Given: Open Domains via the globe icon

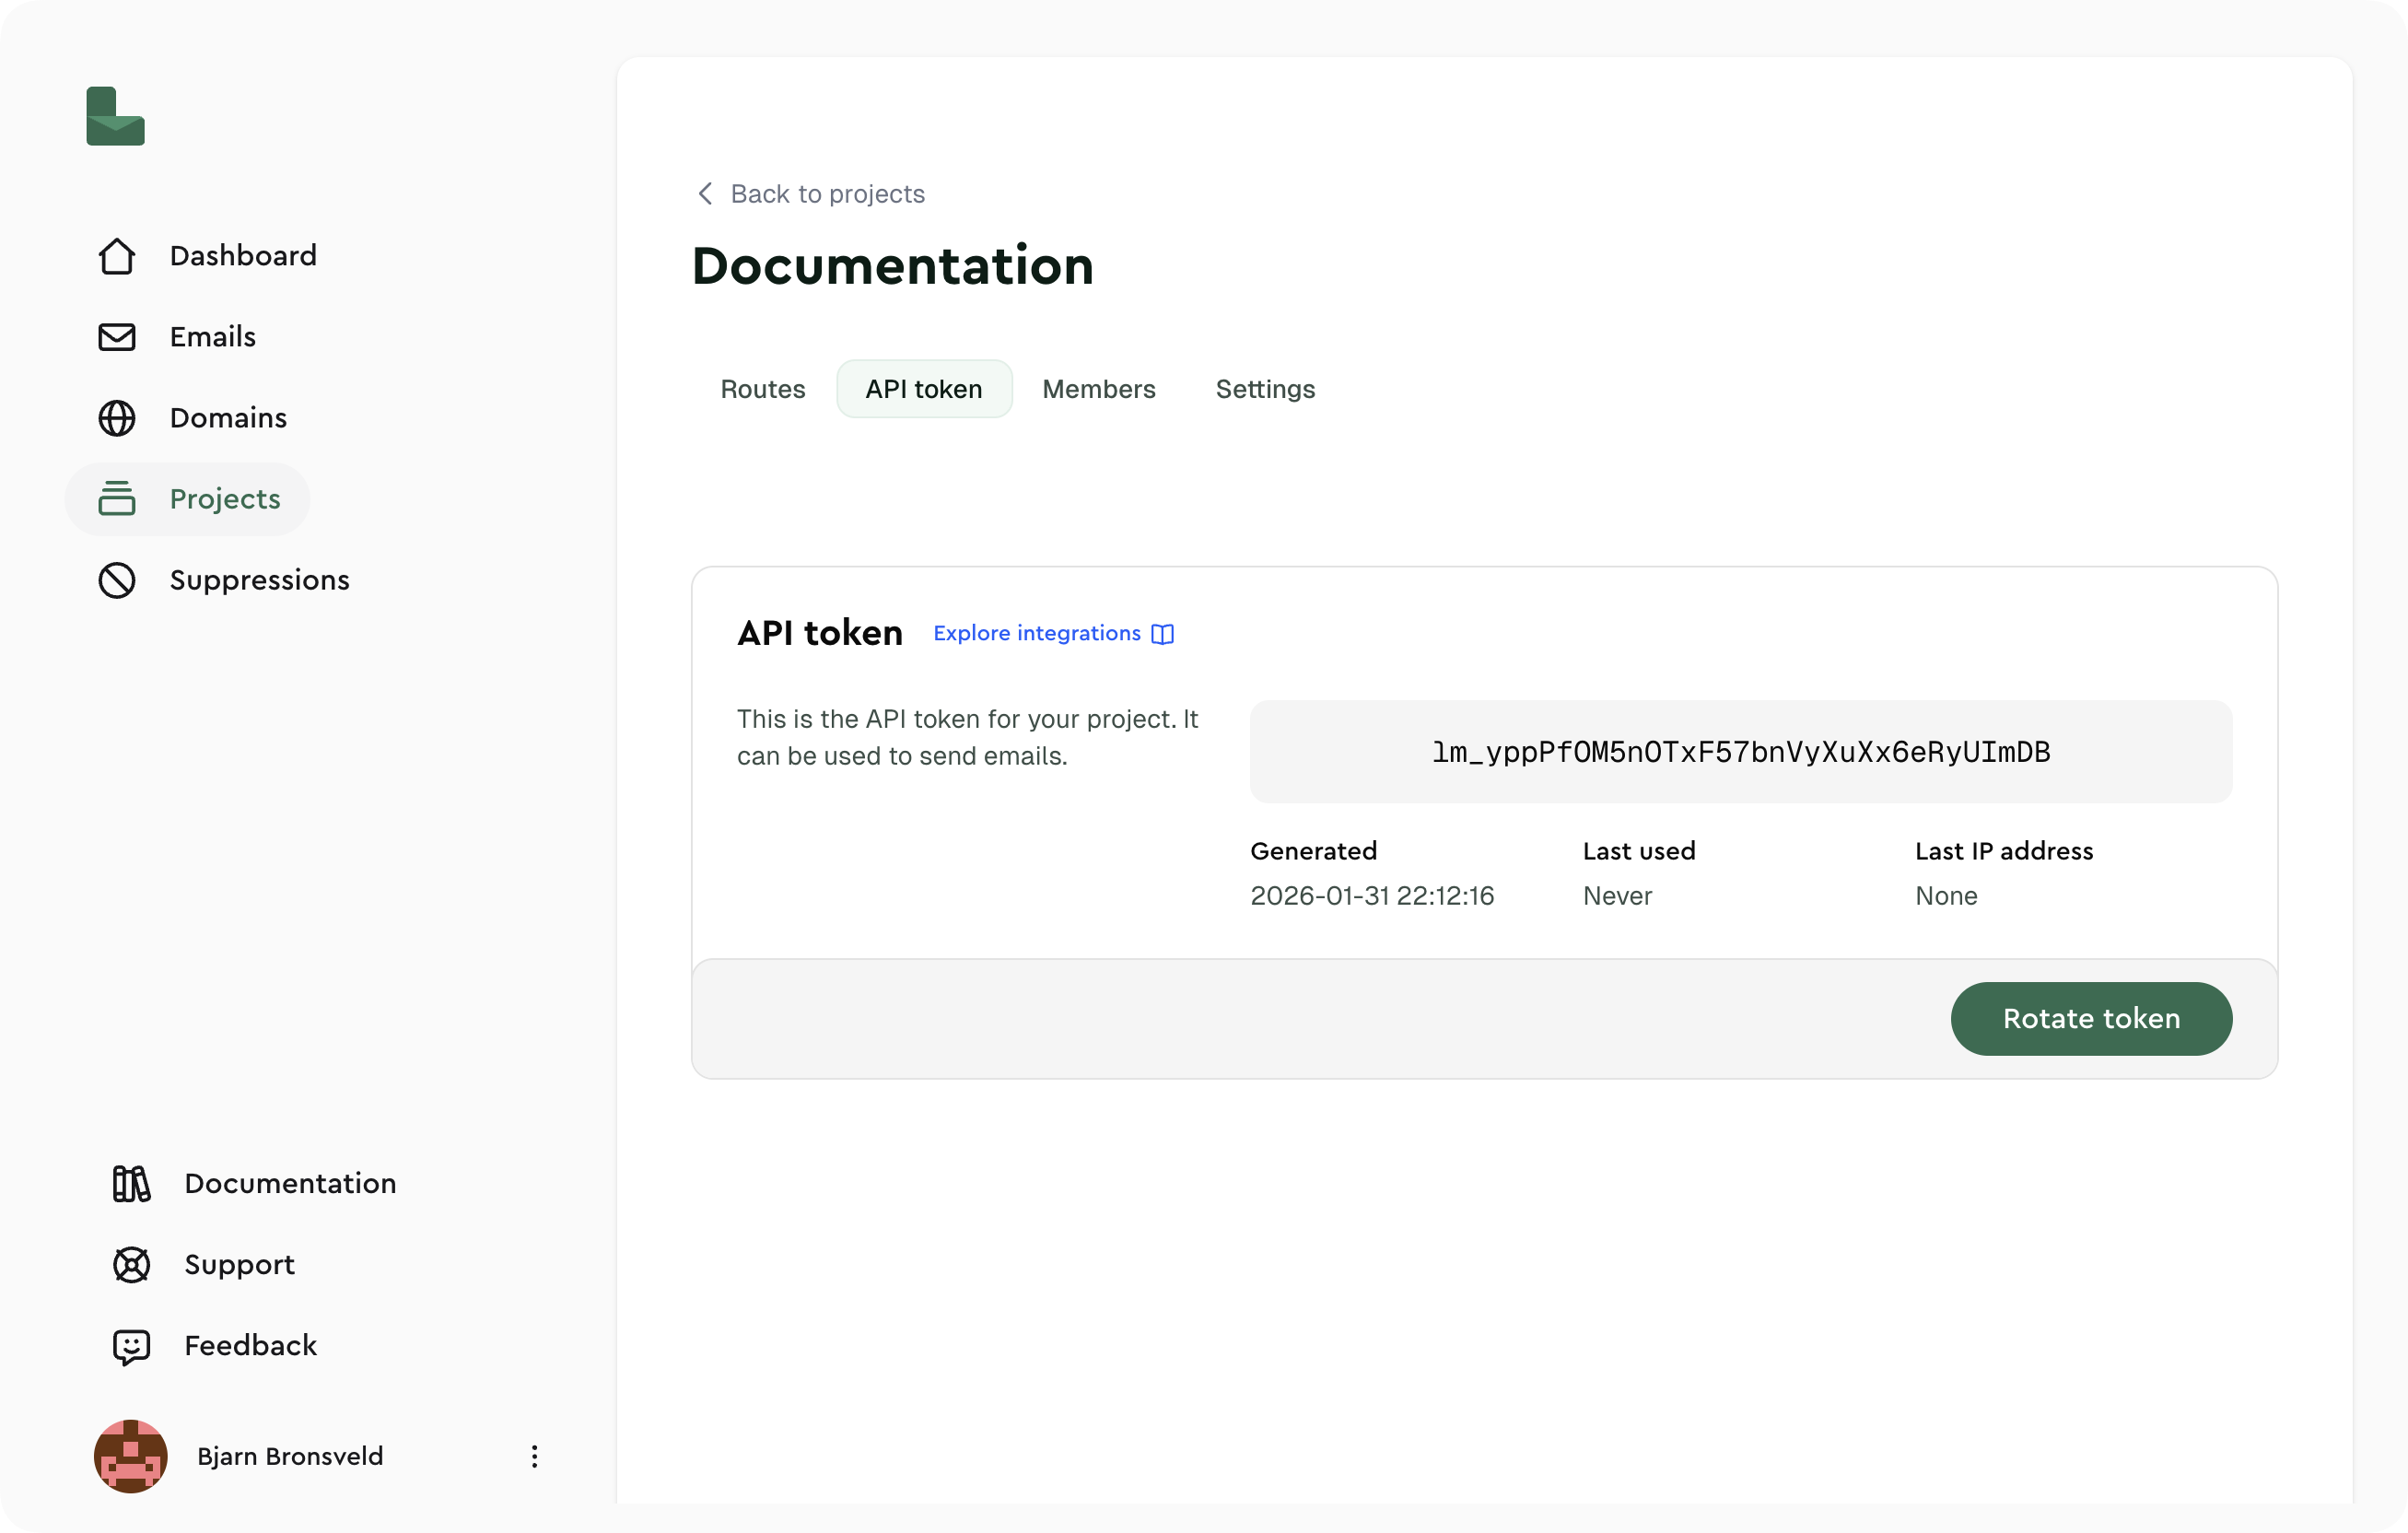Looking at the screenshot, I should tap(117, 418).
